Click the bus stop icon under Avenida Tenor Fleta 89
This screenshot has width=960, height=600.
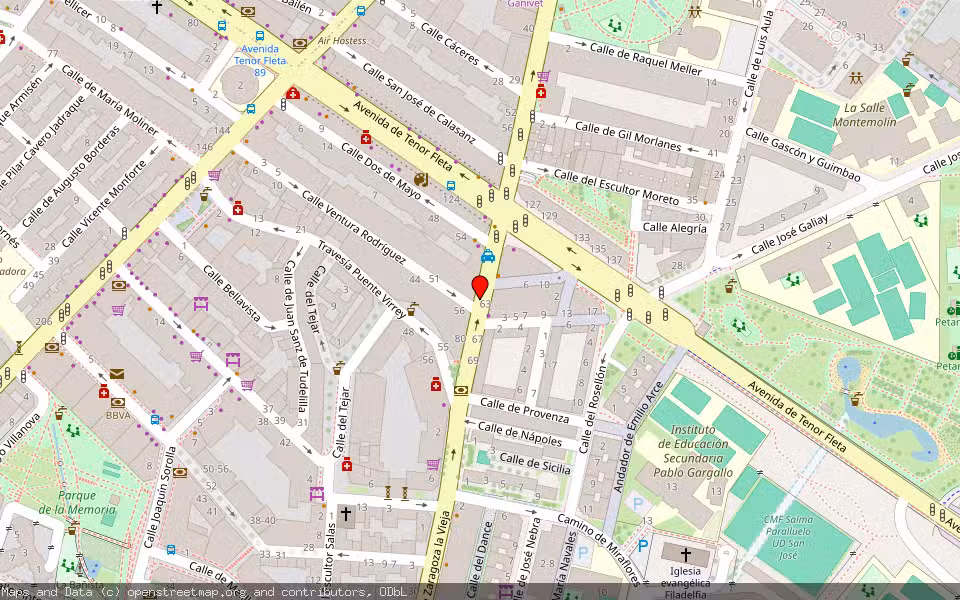point(250,109)
